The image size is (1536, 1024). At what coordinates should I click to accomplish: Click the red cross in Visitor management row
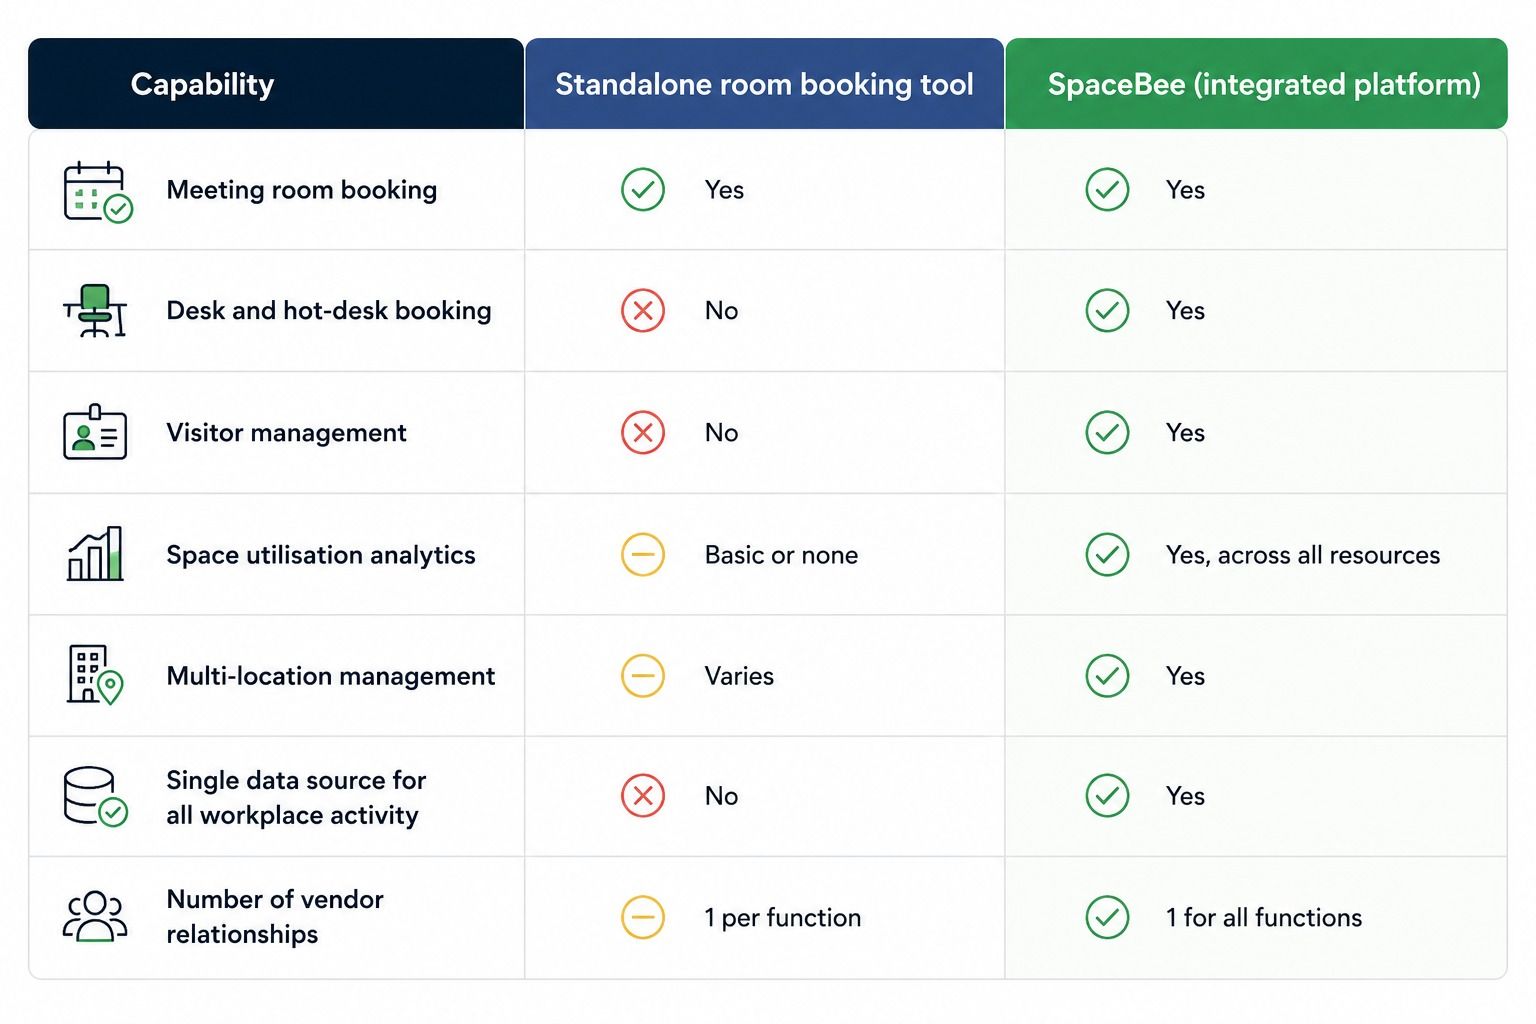643,432
